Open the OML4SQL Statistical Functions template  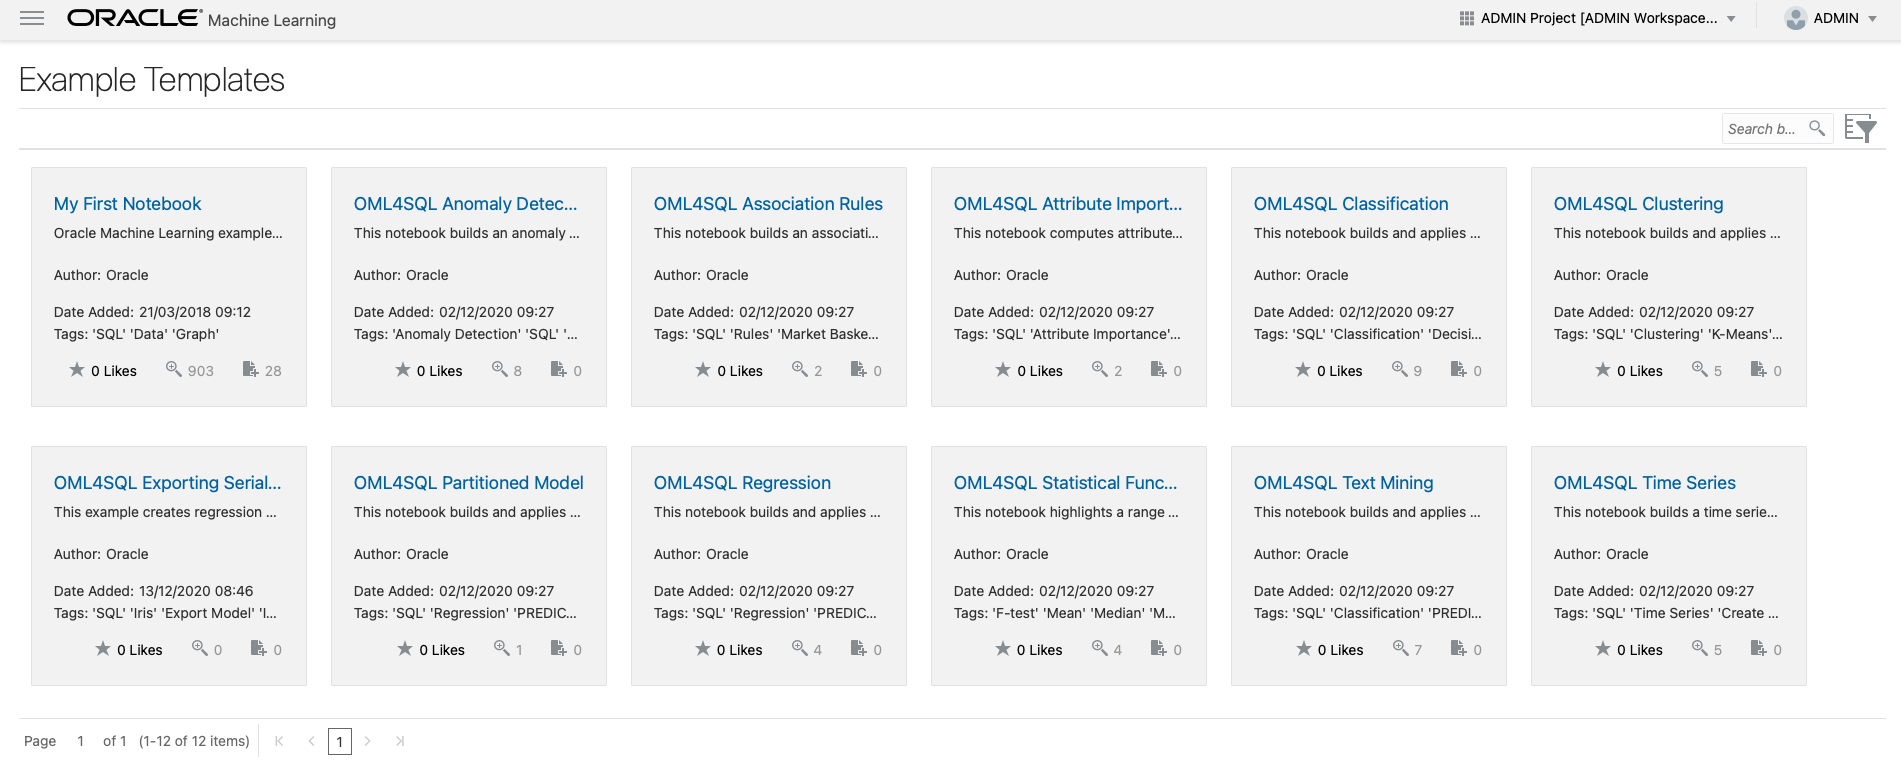(x=1065, y=483)
